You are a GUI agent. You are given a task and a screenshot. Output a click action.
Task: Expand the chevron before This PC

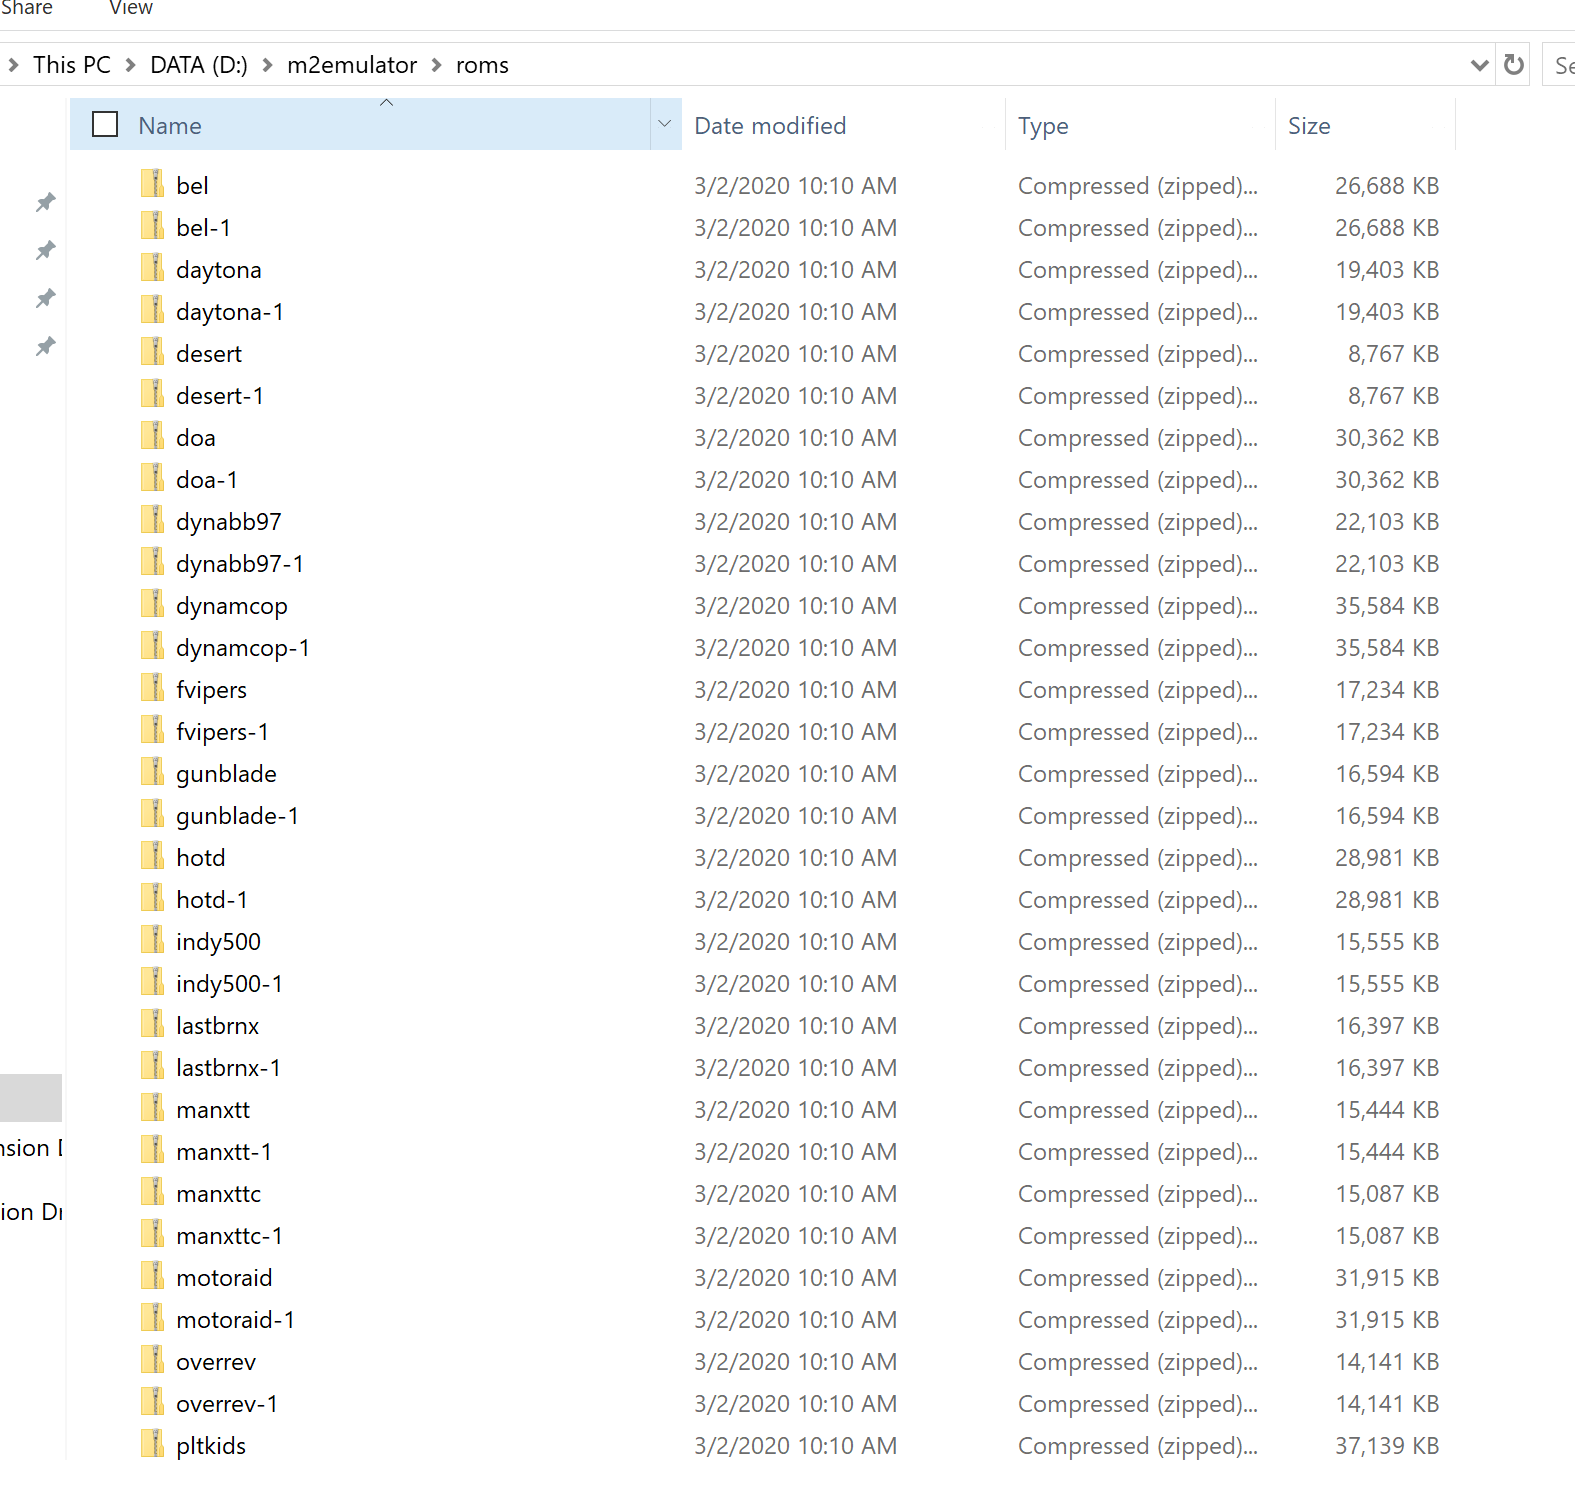[13, 65]
